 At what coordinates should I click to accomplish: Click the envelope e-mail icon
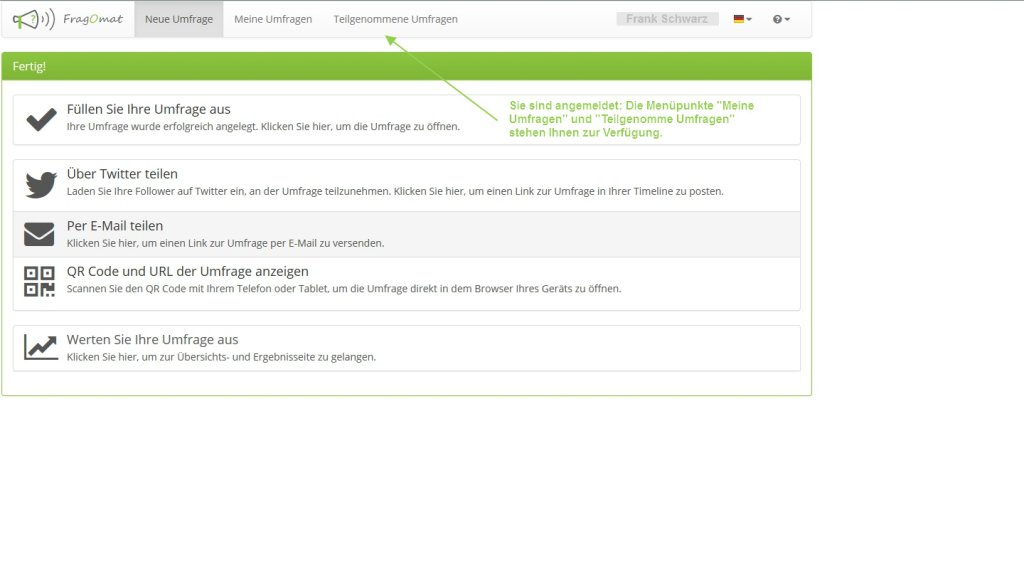point(39,234)
